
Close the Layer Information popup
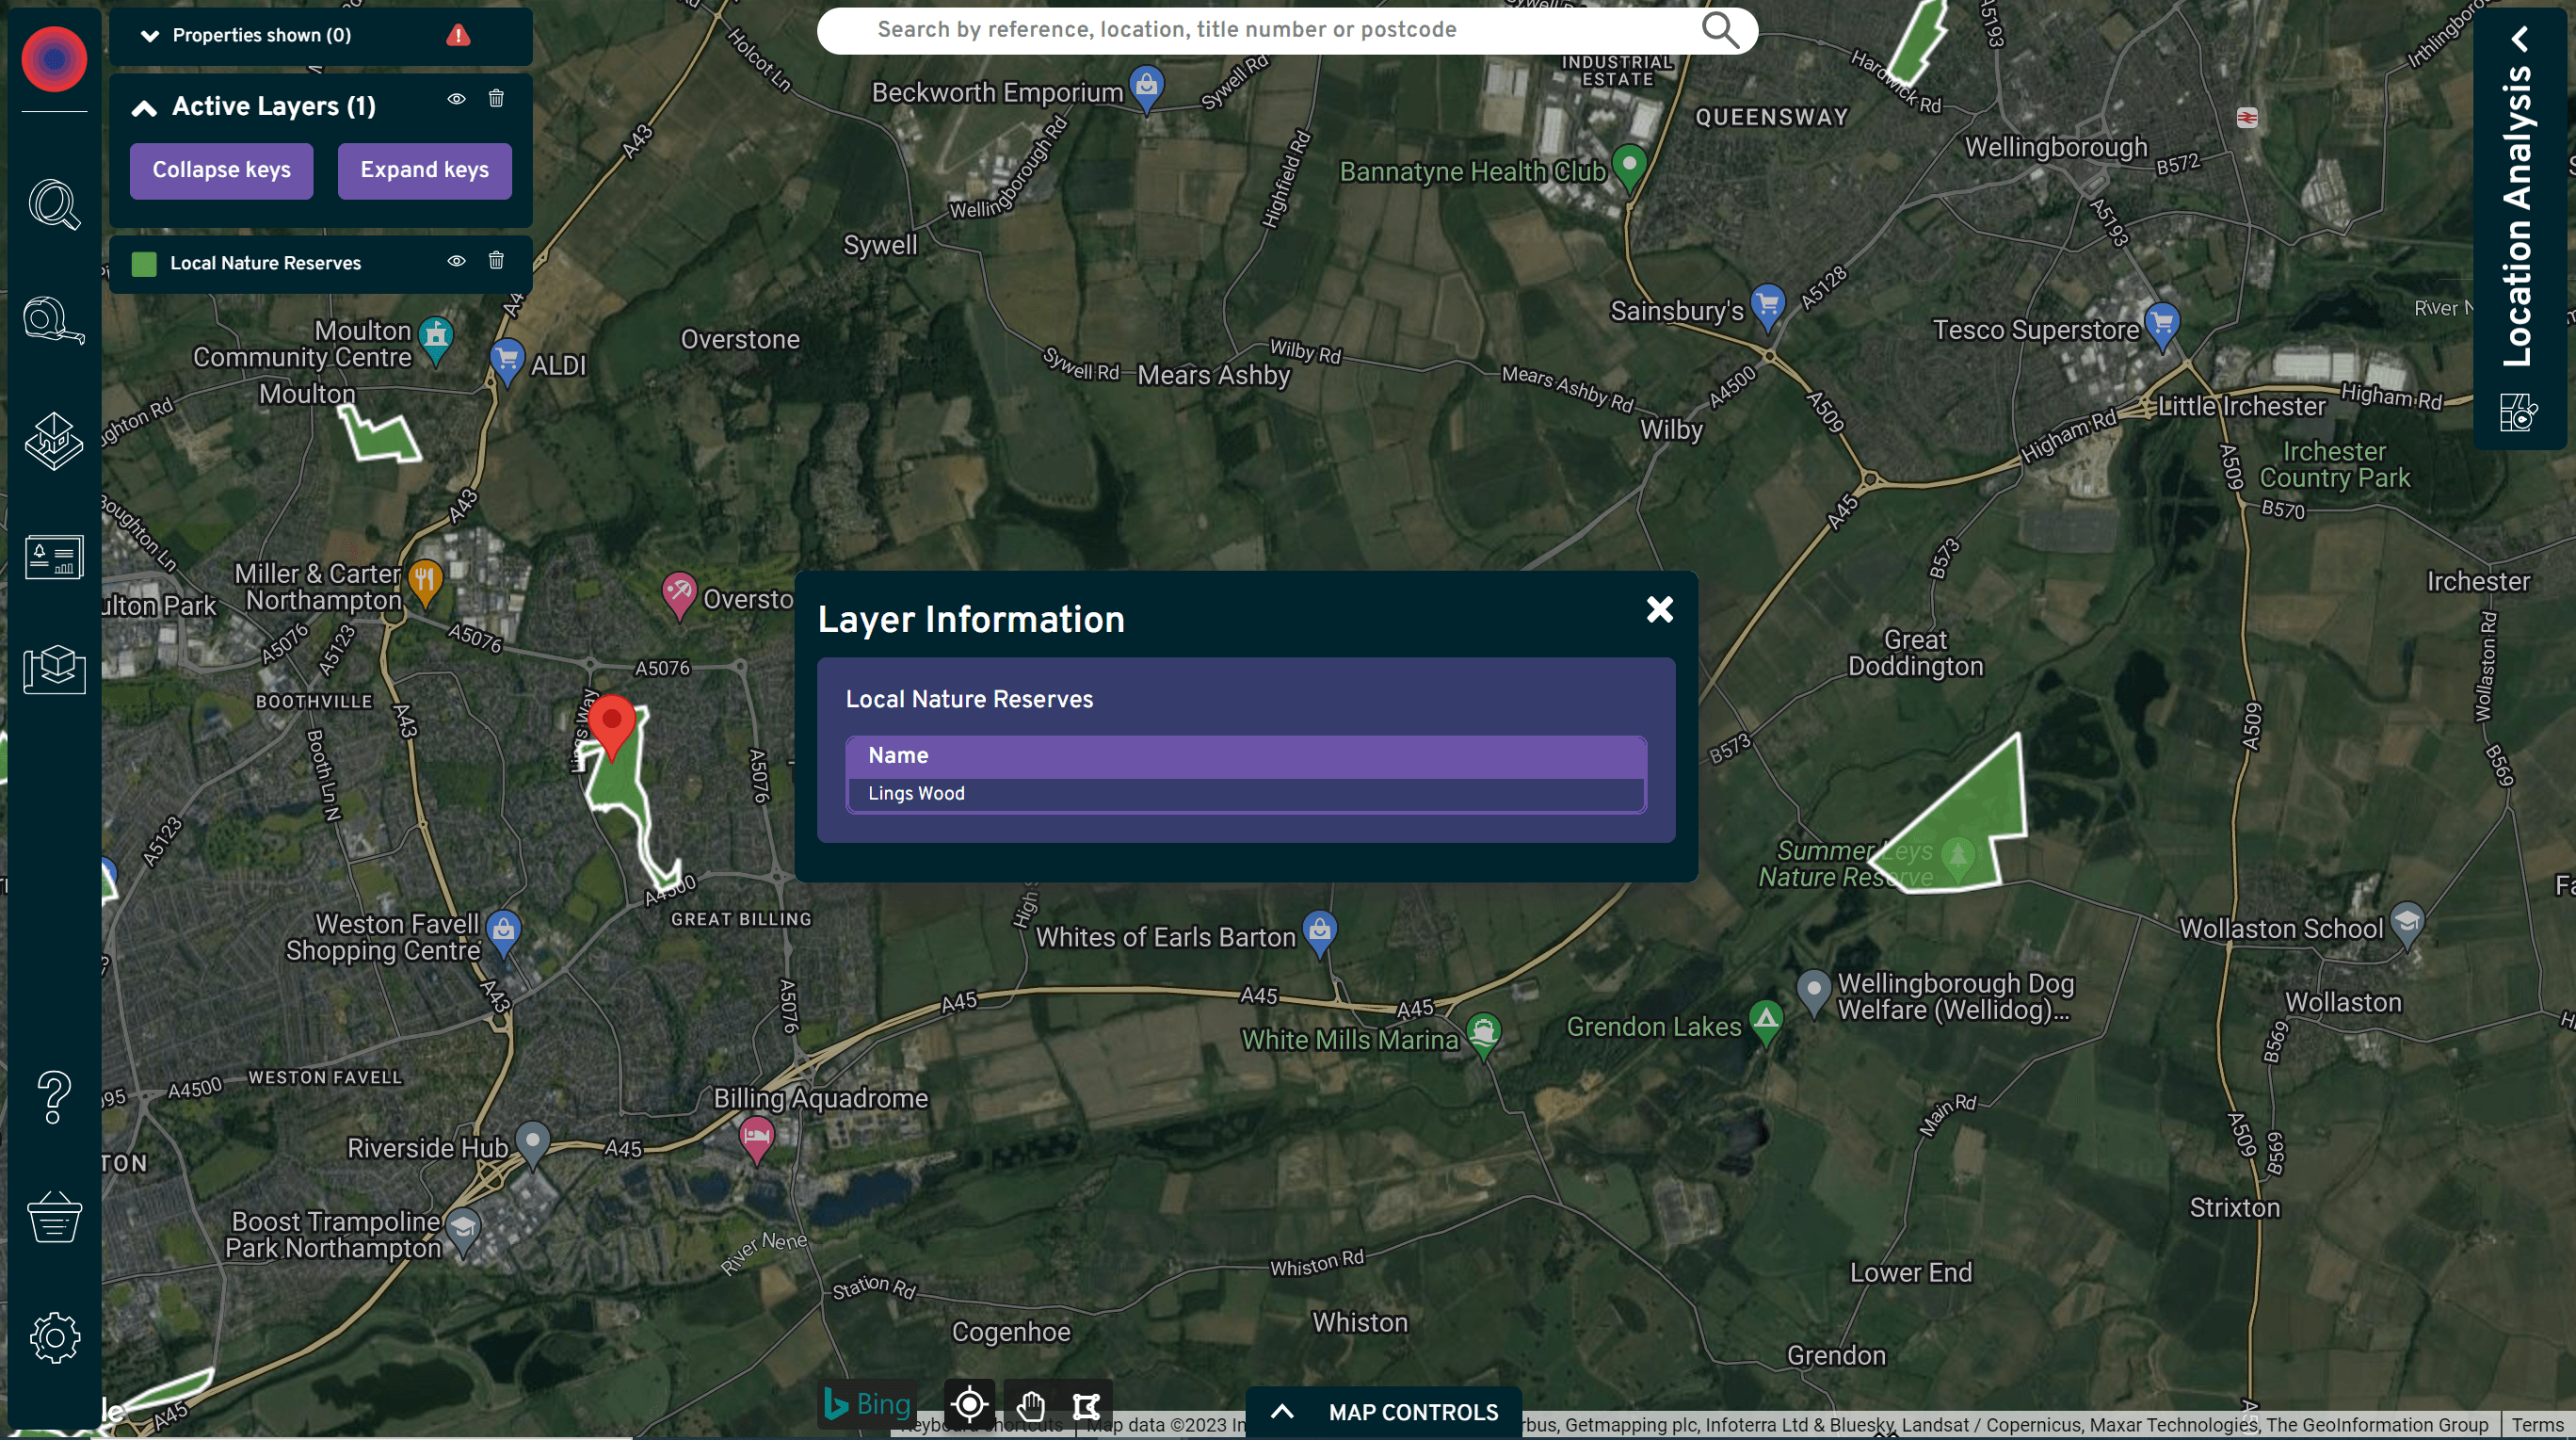(1660, 609)
